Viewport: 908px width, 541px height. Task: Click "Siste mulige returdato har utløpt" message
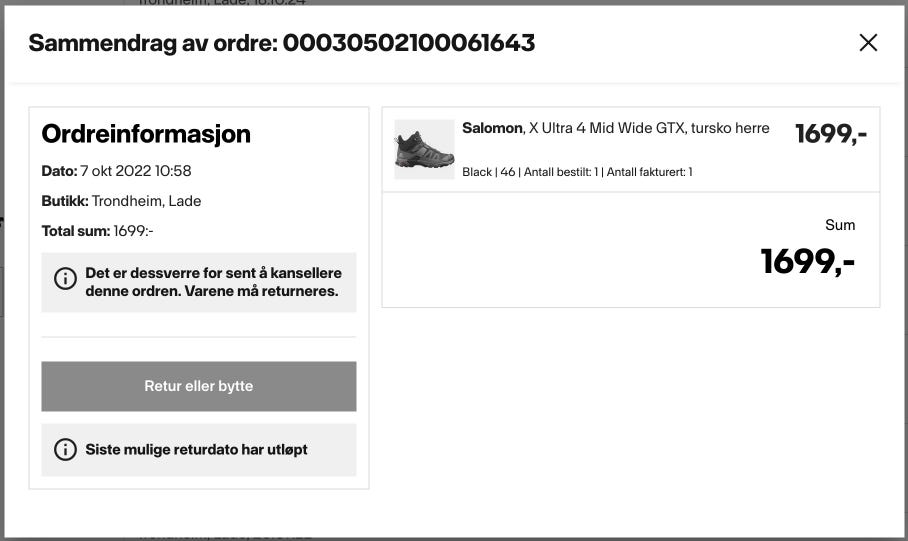click(x=196, y=450)
